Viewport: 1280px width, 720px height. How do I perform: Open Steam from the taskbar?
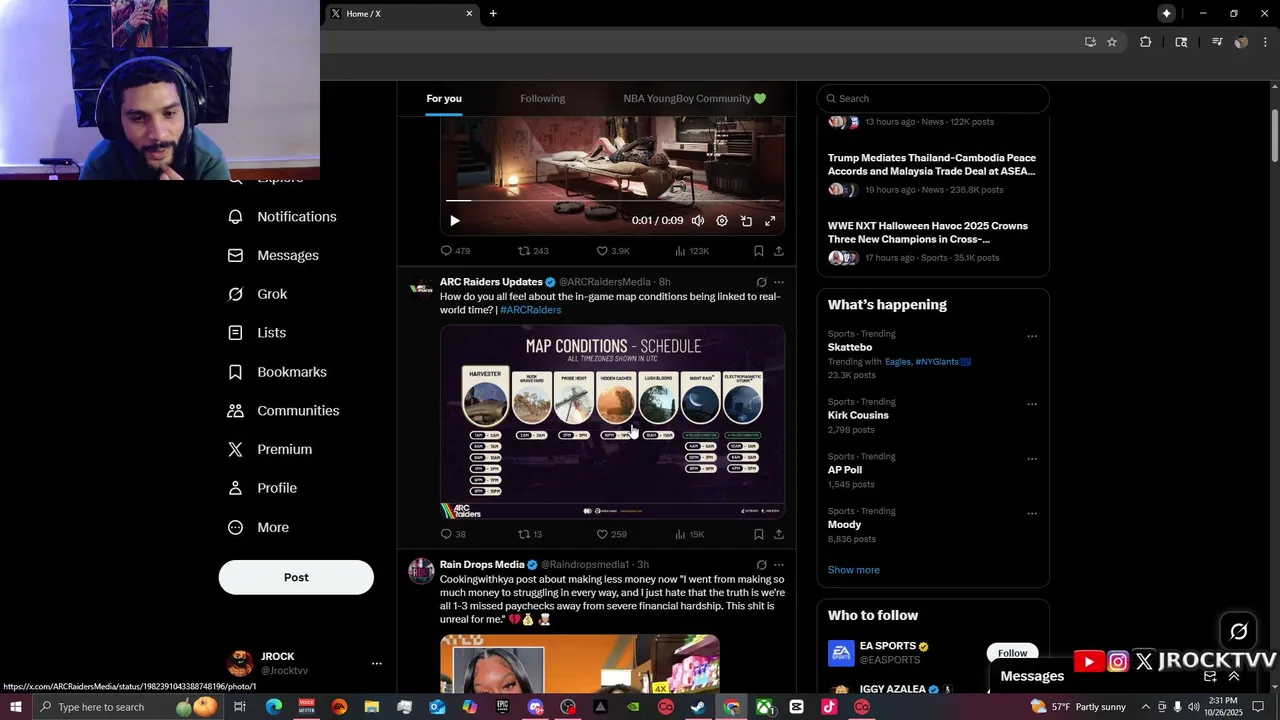(x=698, y=707)
